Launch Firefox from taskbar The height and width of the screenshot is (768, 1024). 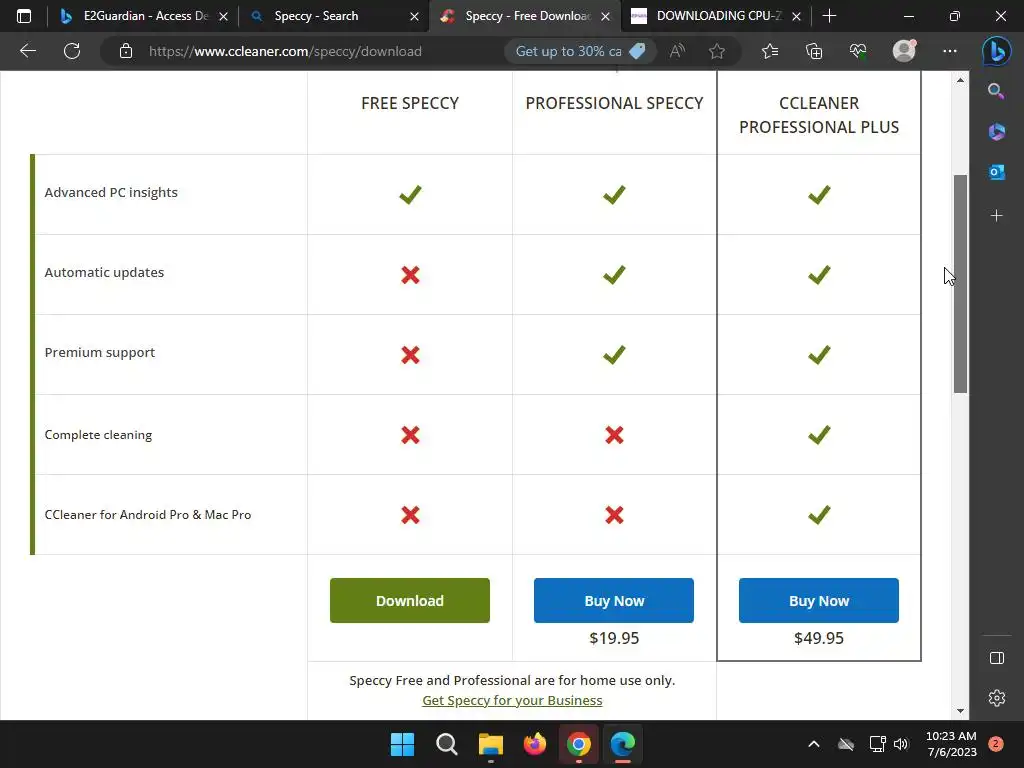[535, 744]
